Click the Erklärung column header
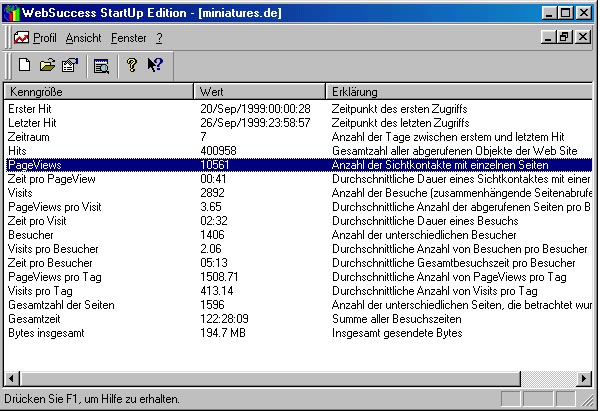Image resolution: width=600 pixels, height=411 pixels. [x=458, y=91]
